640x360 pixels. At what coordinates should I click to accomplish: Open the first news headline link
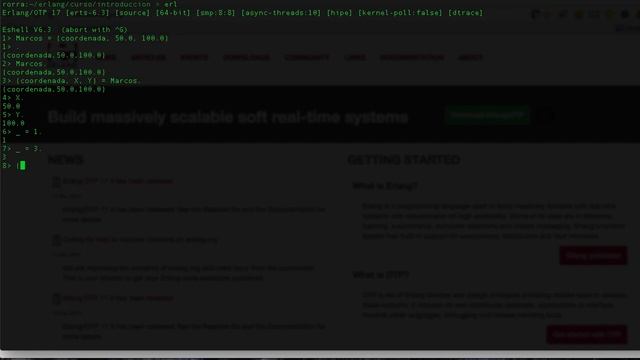click(x=118, y=181)
